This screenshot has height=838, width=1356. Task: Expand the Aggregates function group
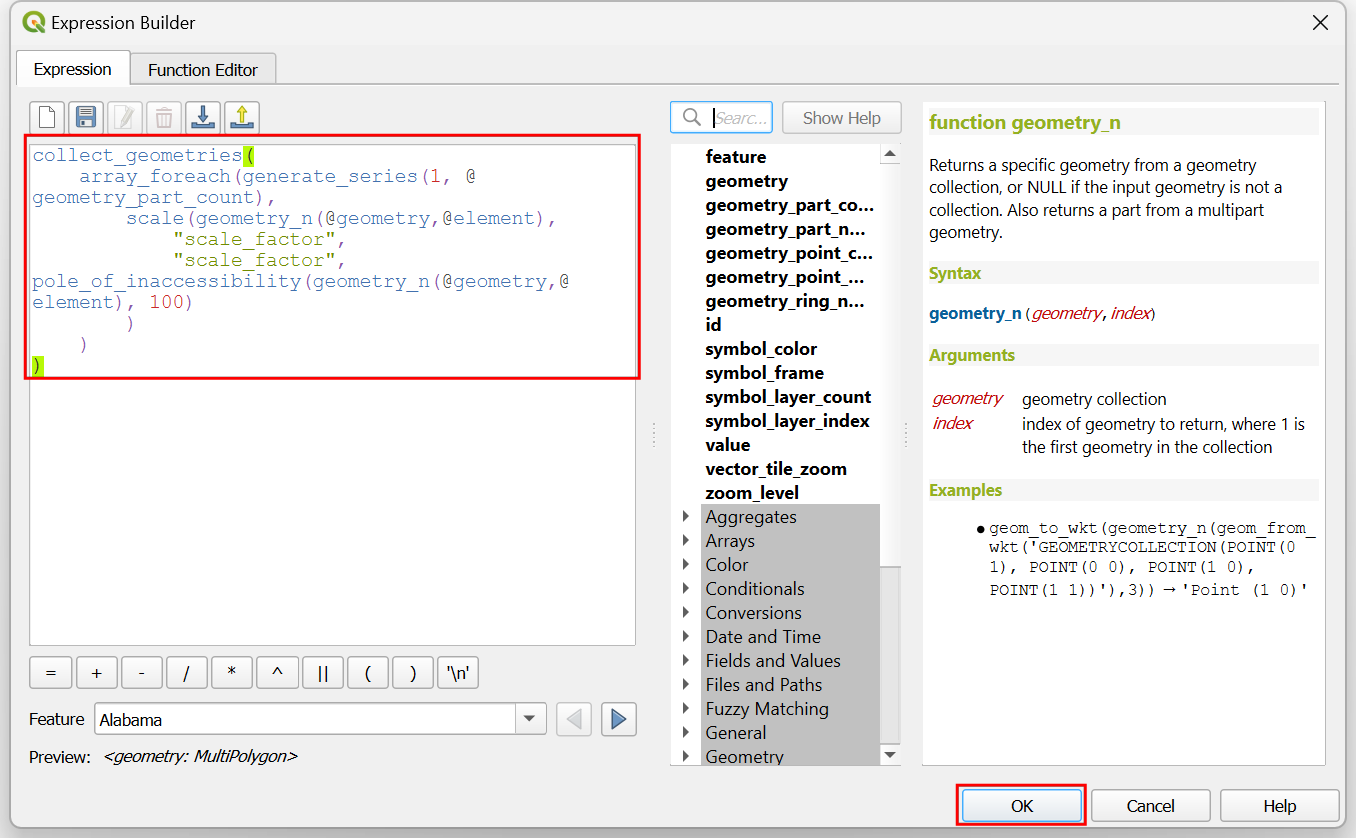click(686, 517)
